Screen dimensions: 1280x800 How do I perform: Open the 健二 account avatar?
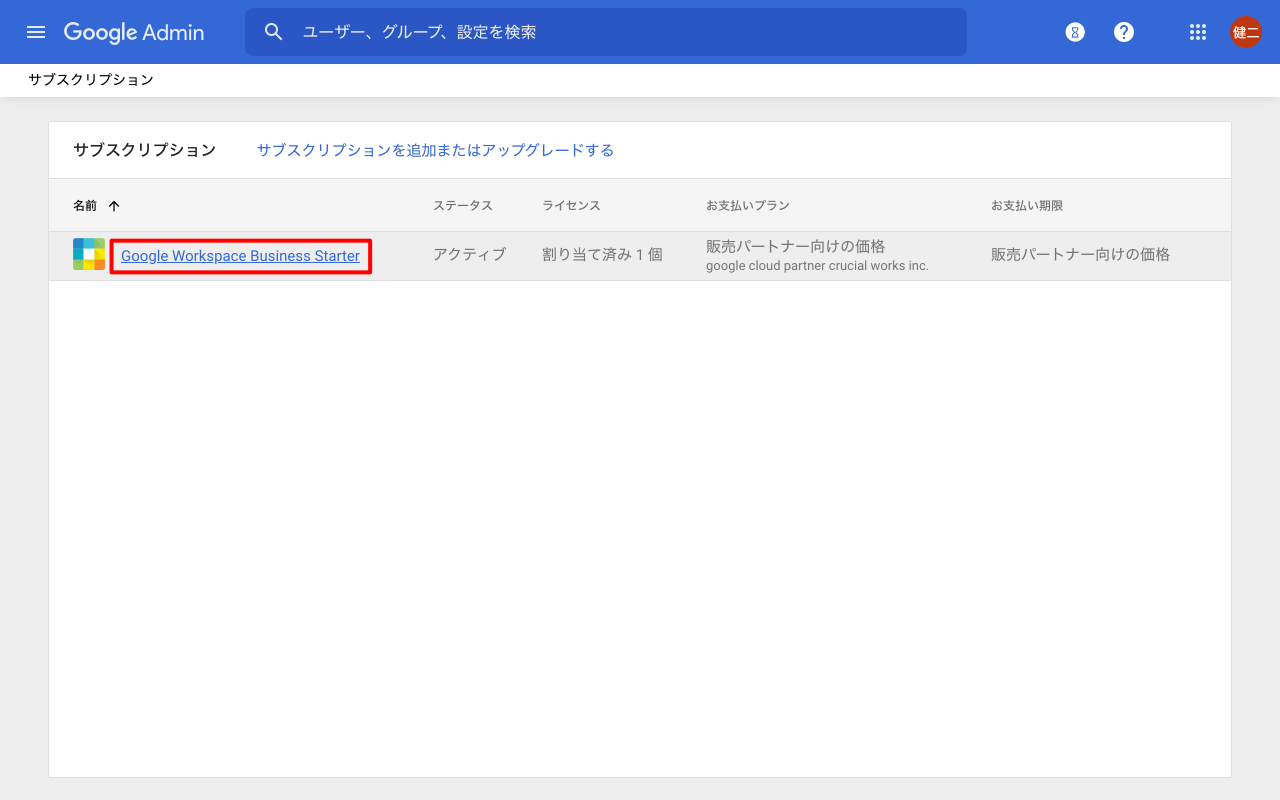1246,32
